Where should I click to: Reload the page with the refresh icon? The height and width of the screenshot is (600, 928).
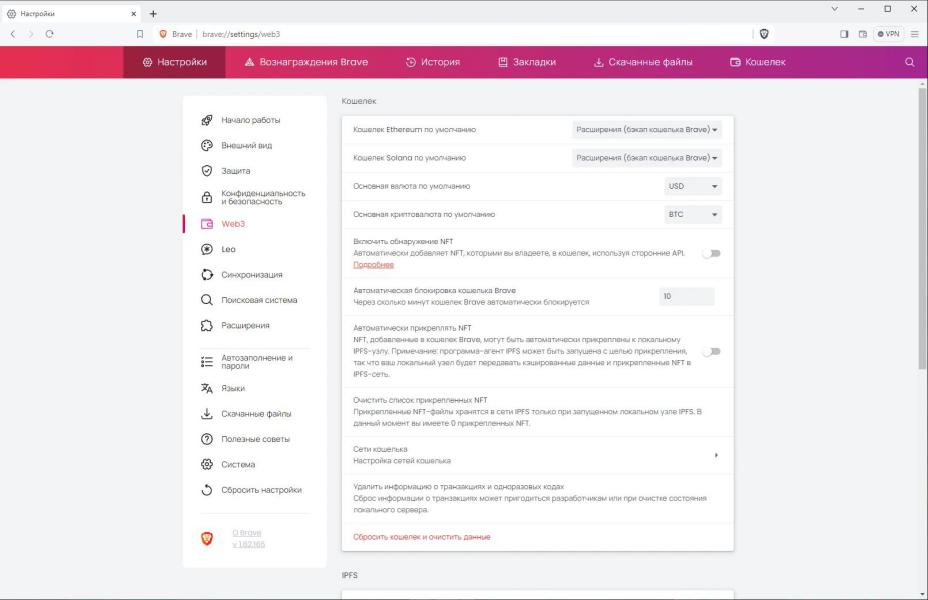click(x=50, y=34)
